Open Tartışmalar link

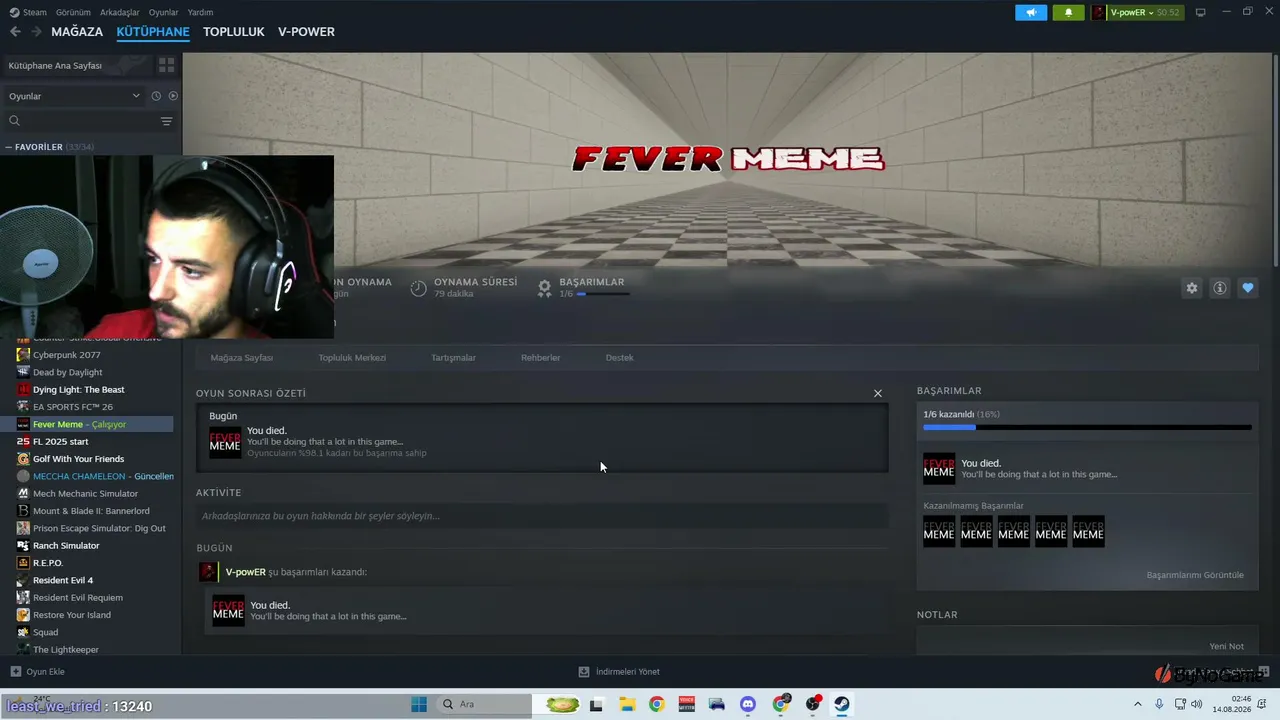(x=453, y=358)
